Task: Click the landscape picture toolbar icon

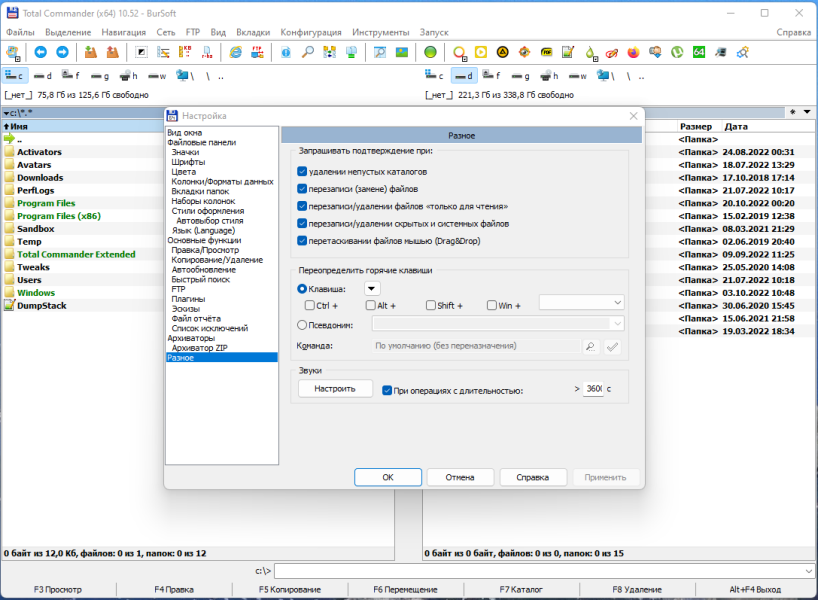Action: click(x=402, y=52)
